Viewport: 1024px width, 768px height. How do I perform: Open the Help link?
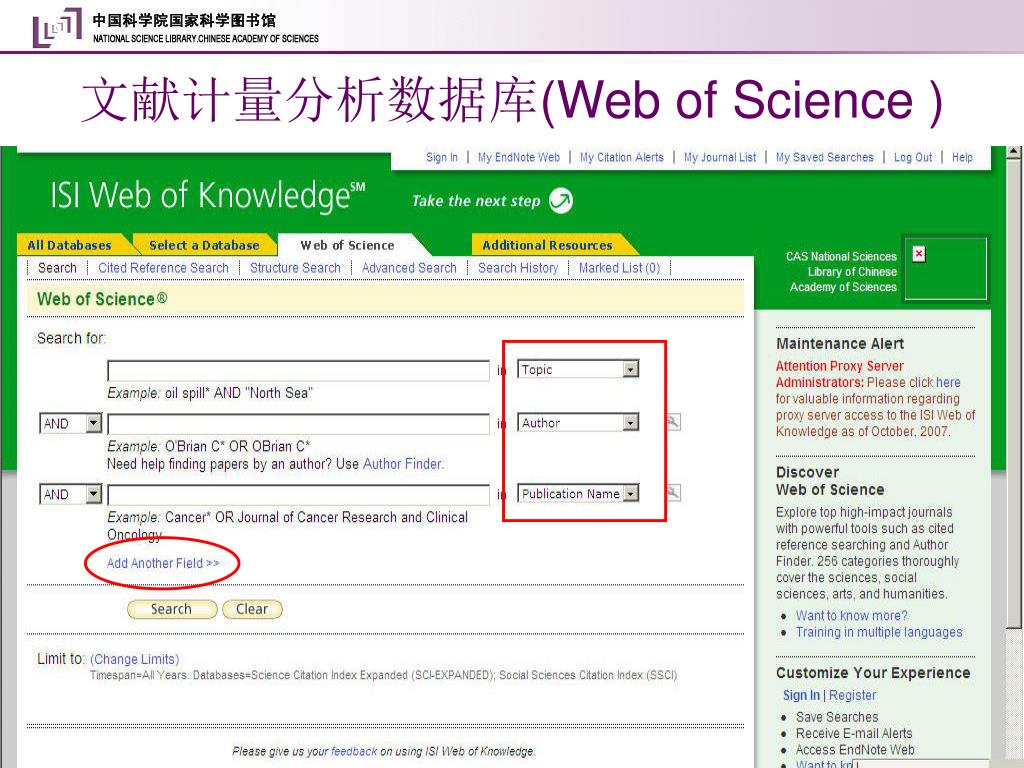962,157
